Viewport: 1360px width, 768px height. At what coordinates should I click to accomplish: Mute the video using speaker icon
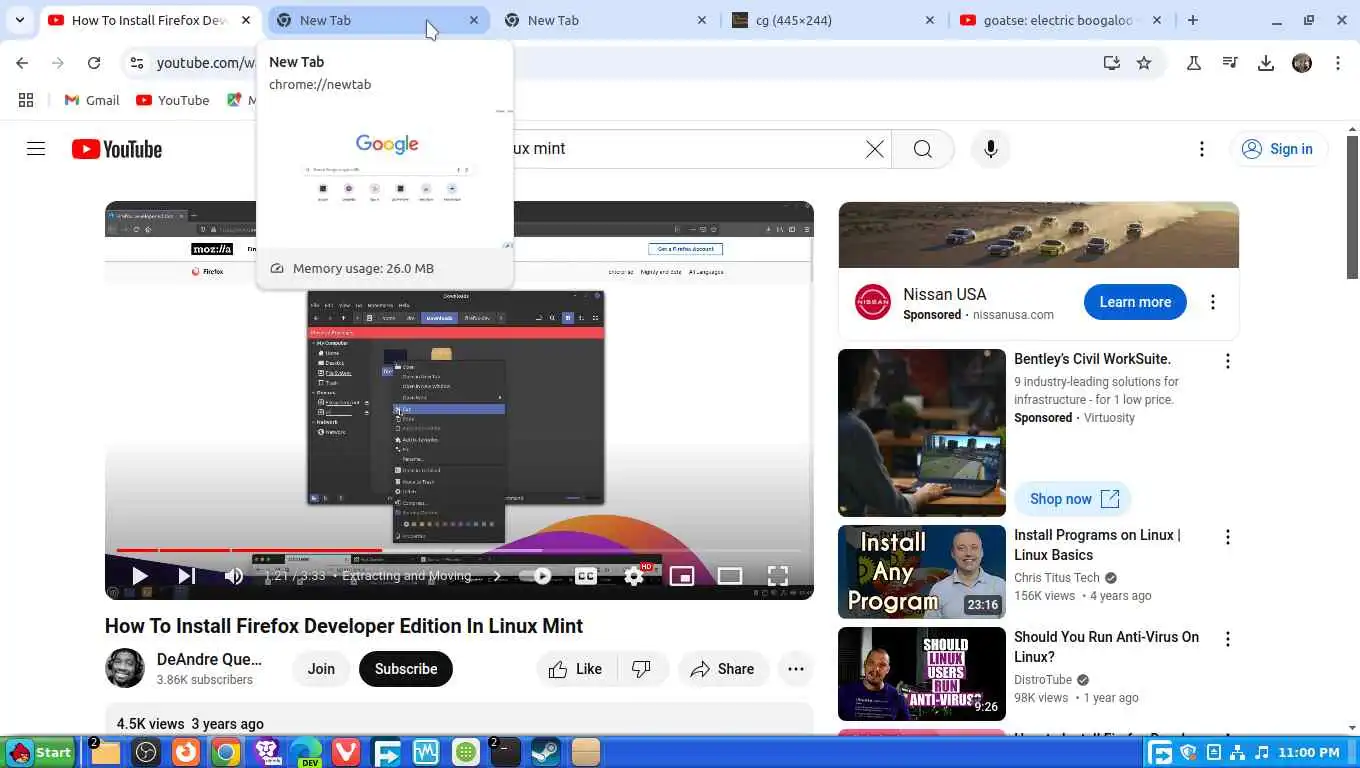[x=234, y=576]
